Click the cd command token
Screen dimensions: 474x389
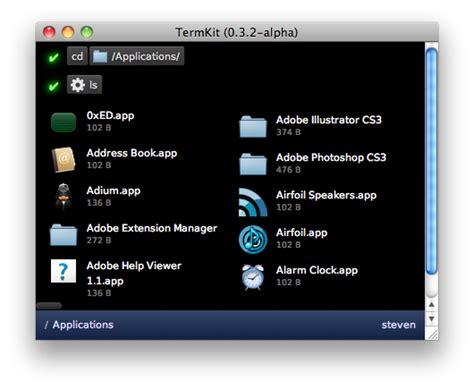[x=77, y=56]
